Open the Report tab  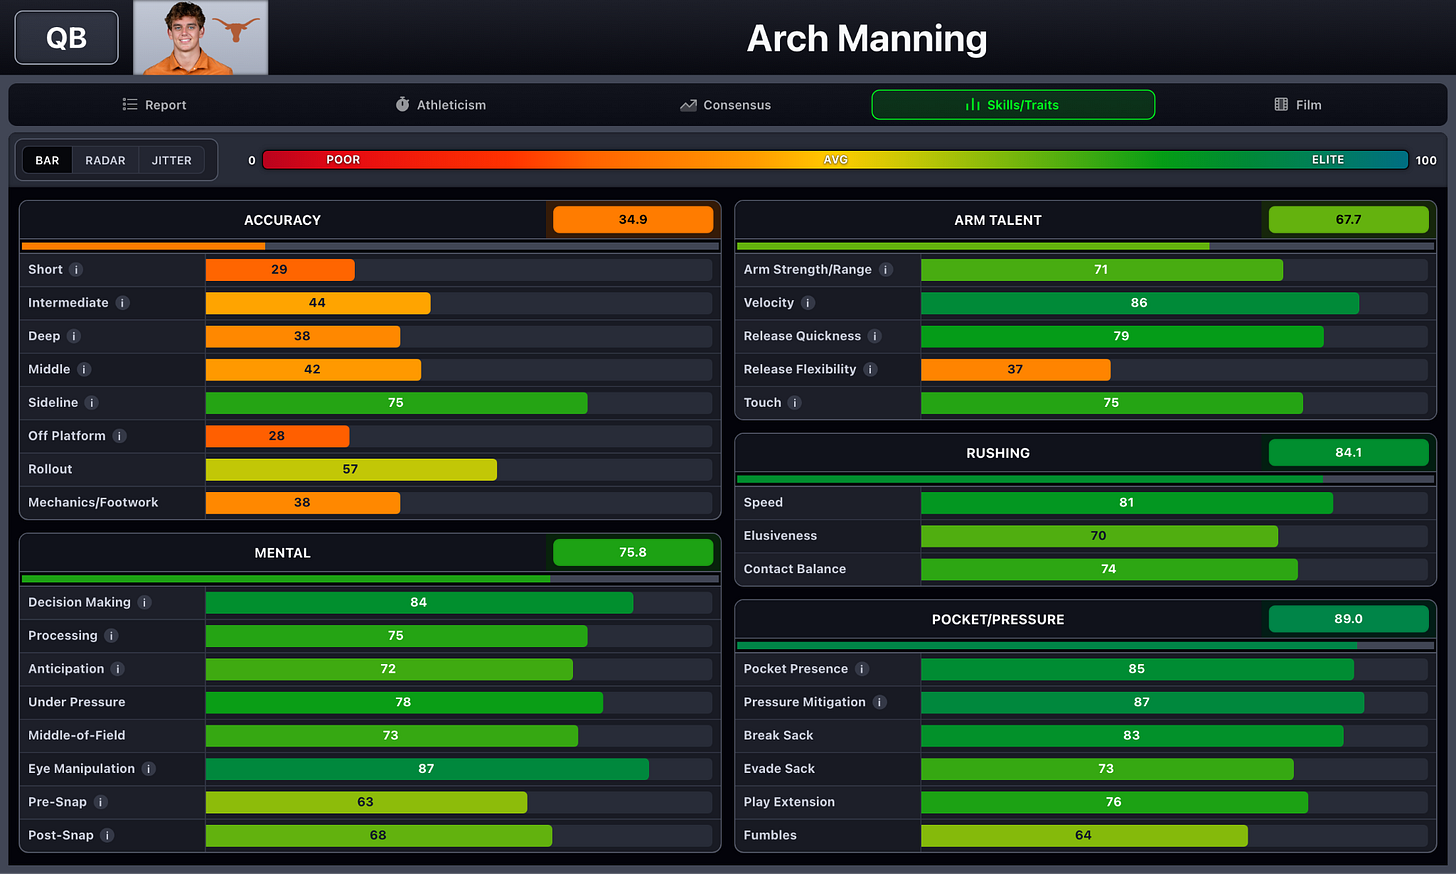point(154,105)
